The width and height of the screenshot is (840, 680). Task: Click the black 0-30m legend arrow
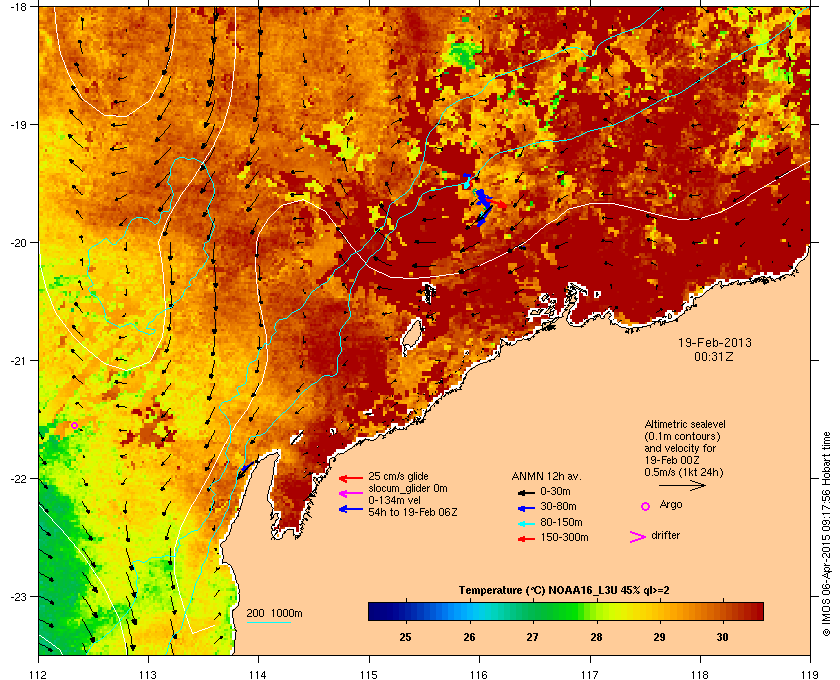(526, 492)
